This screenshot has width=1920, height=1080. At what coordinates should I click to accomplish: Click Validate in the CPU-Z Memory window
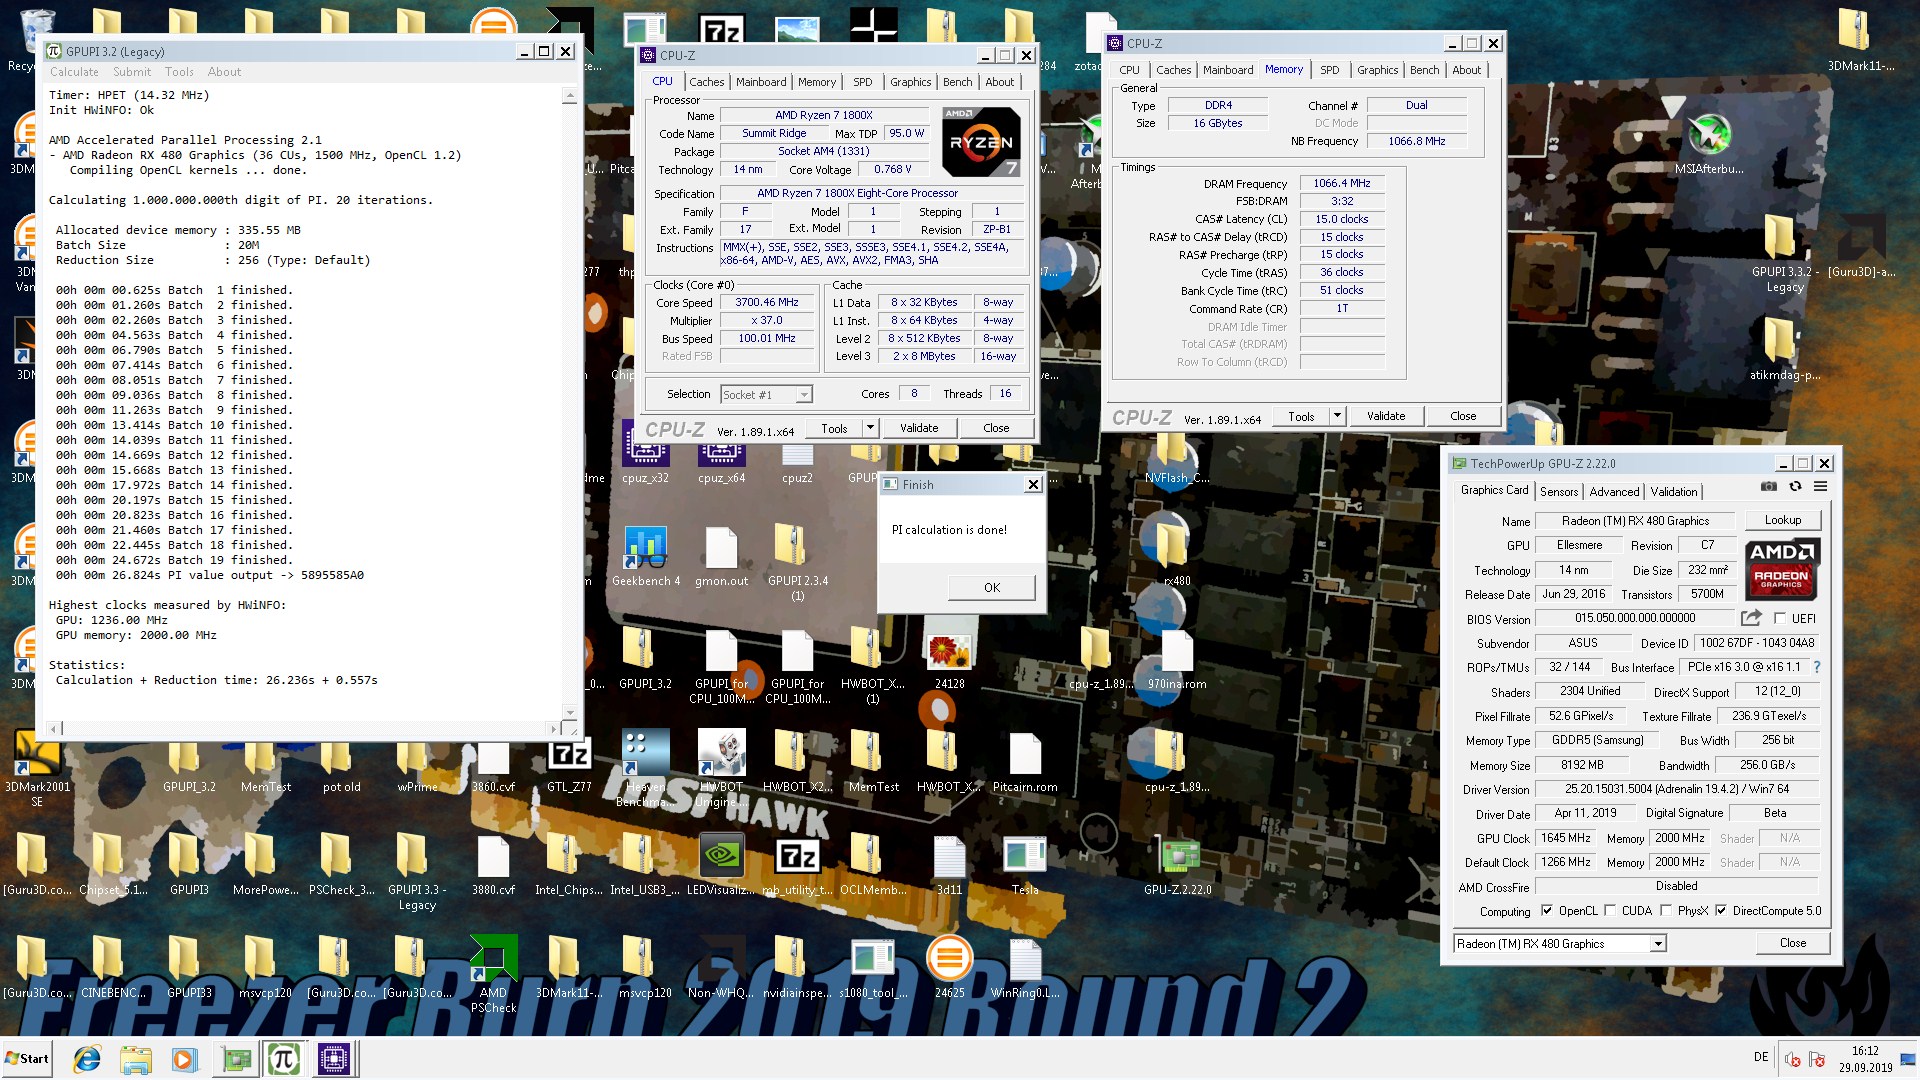(x=1385, y=416)
